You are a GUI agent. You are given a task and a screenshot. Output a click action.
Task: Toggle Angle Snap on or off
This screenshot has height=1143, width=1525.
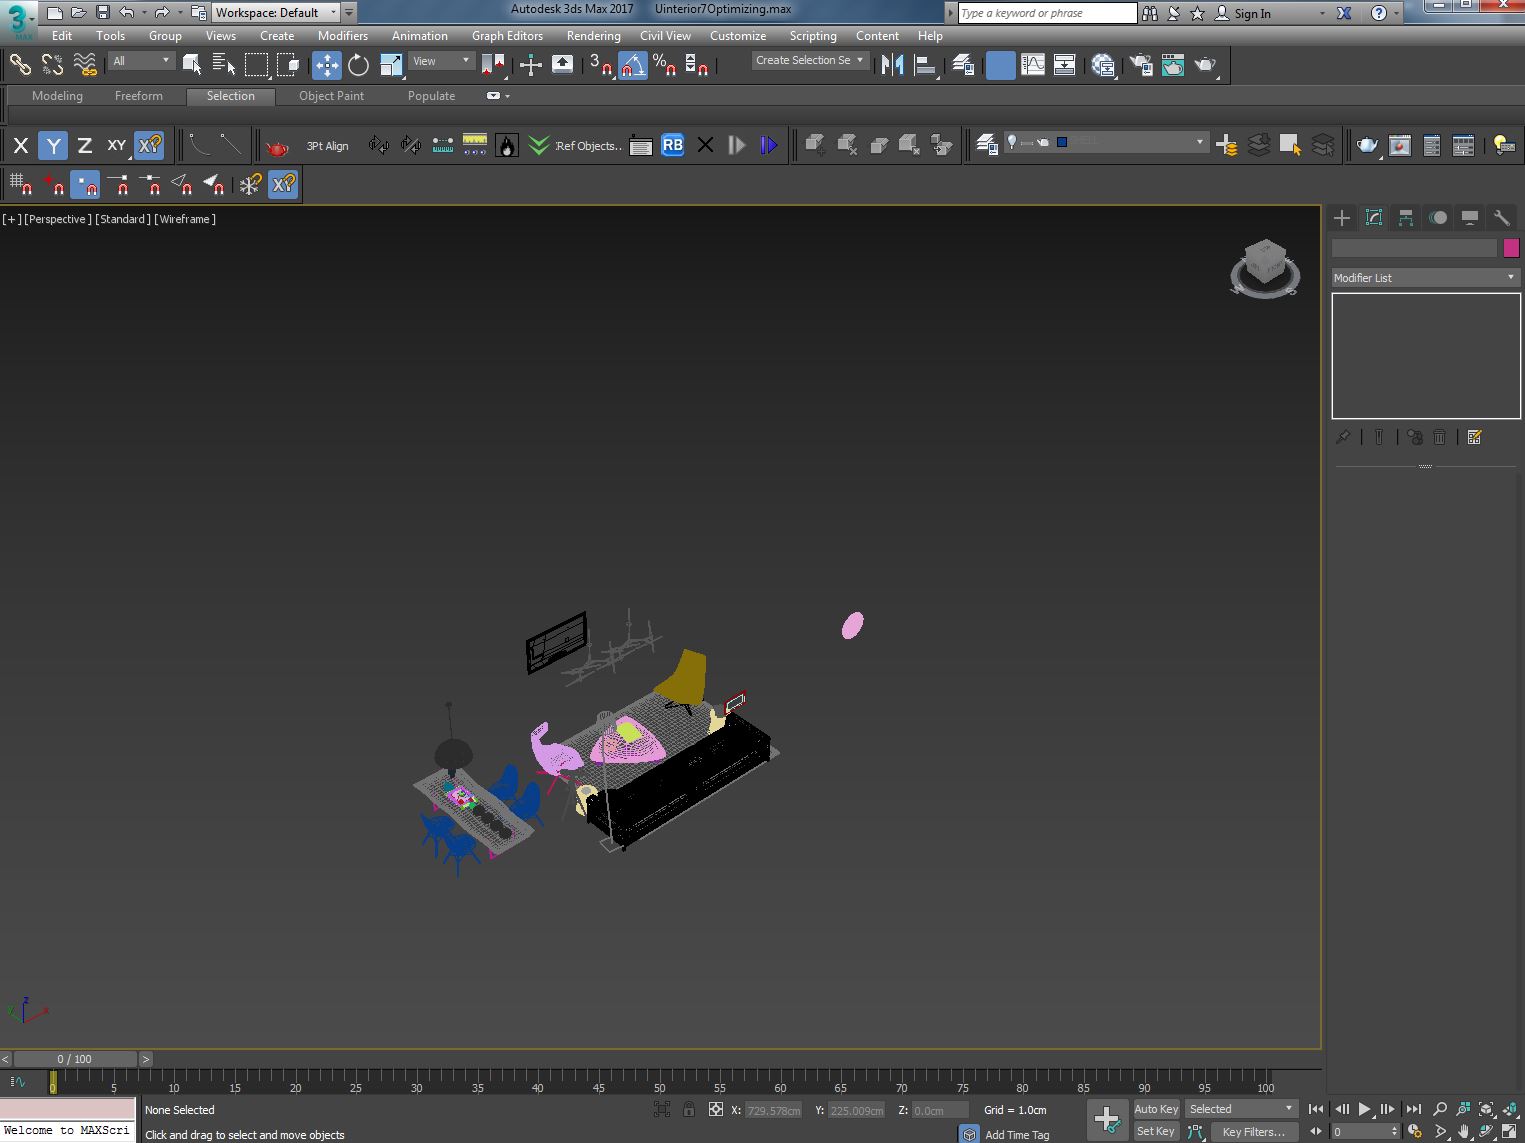coord(633,65)
